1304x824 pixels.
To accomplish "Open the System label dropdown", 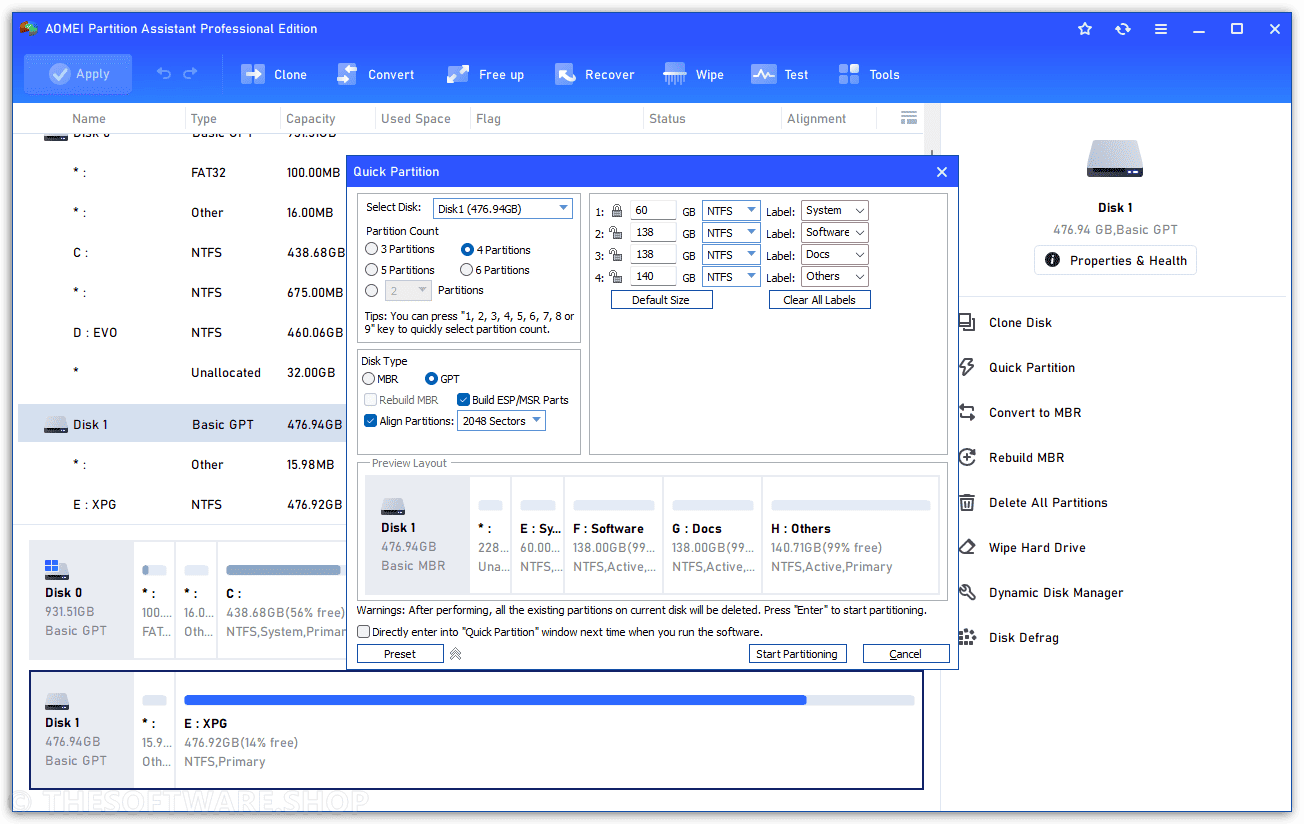I will point(834,210).
